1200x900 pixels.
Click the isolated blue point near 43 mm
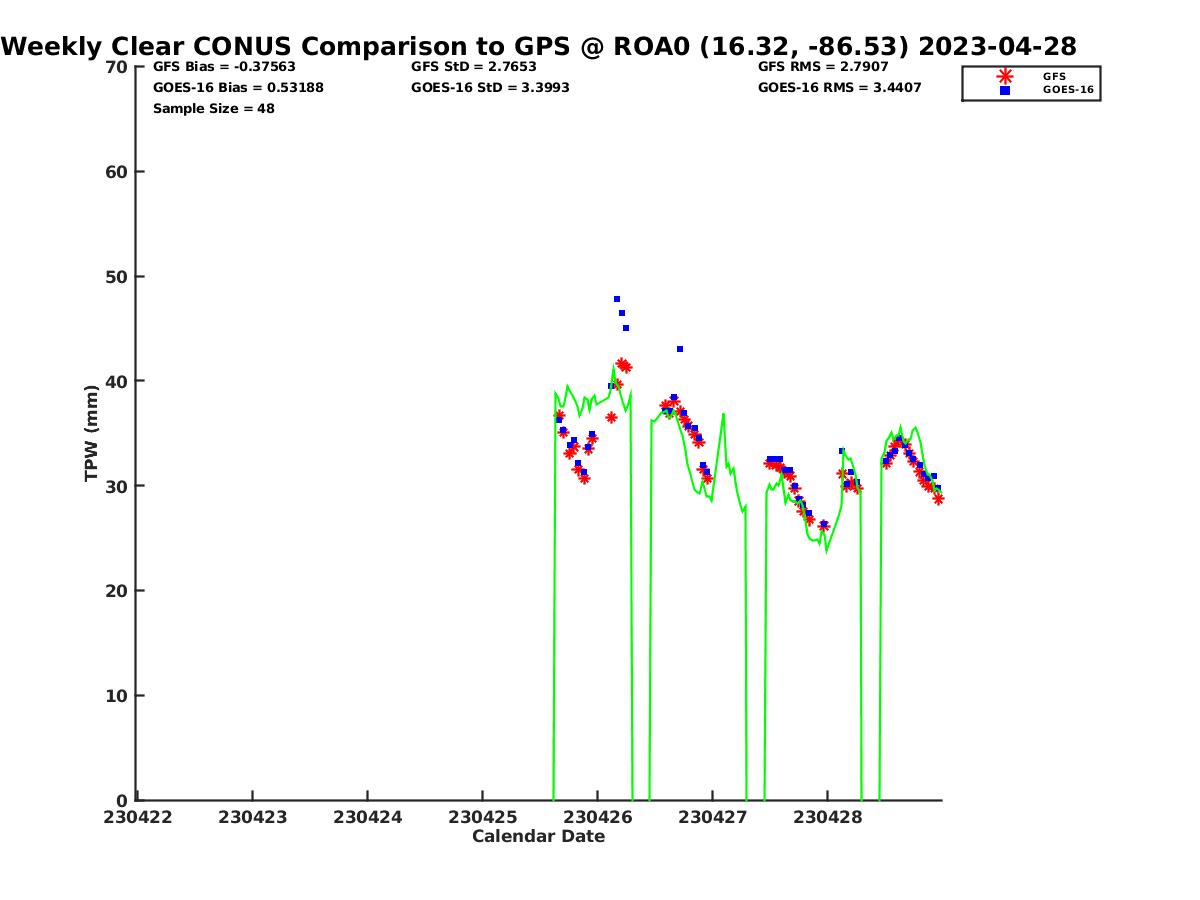coord(680,349)
